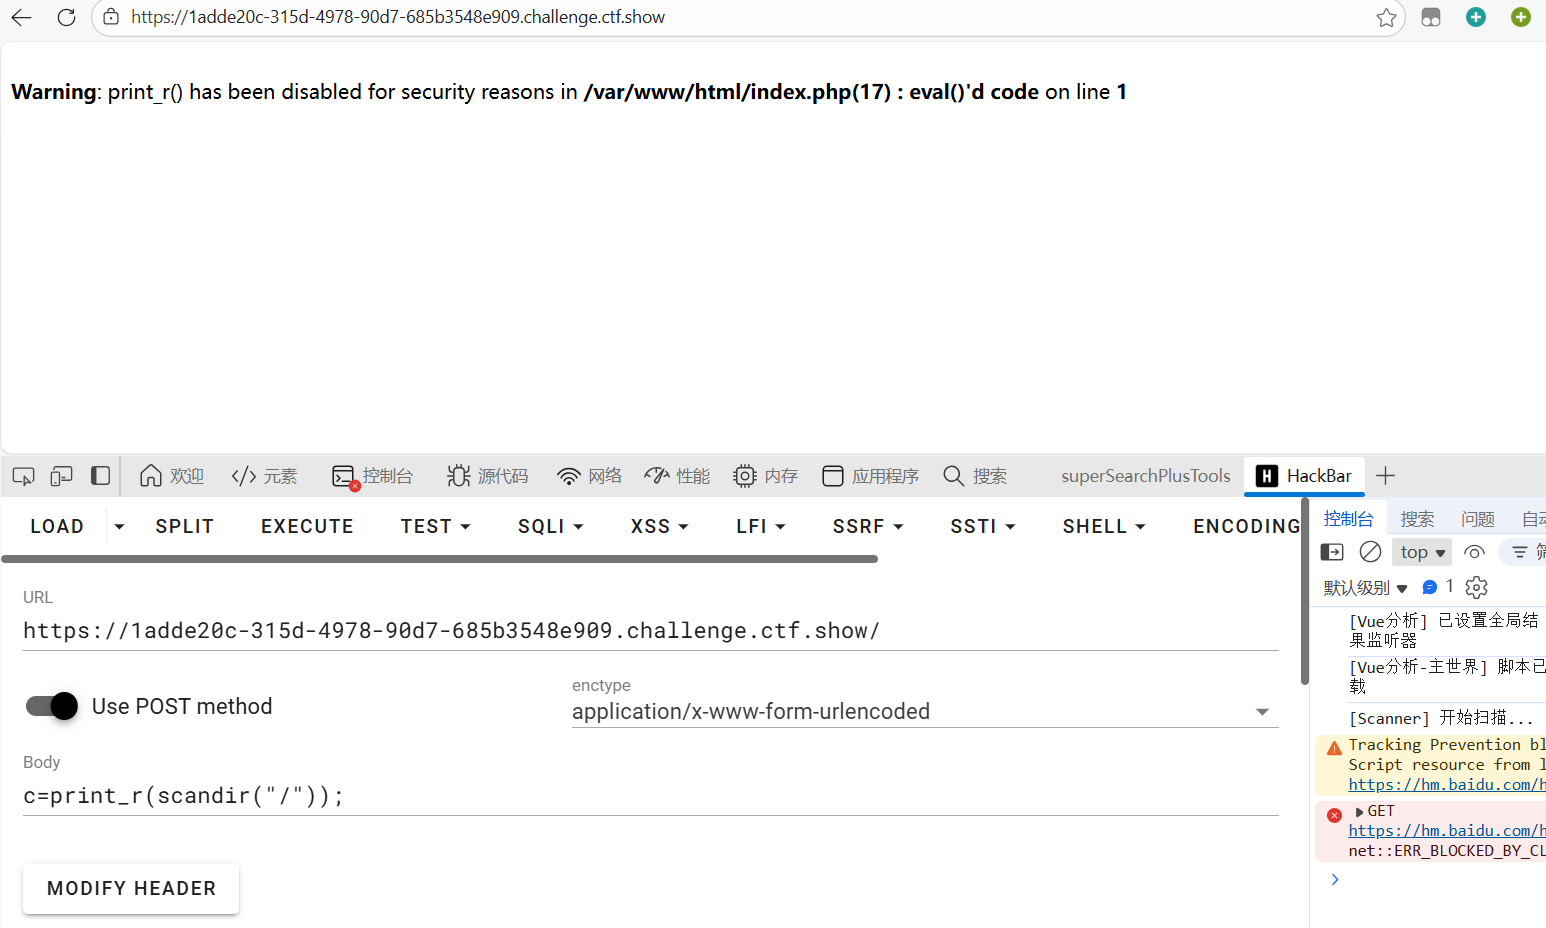Expand the arrow next to LOAD
The width and height of the screenshot is (1546, 928).
point(119,526)
